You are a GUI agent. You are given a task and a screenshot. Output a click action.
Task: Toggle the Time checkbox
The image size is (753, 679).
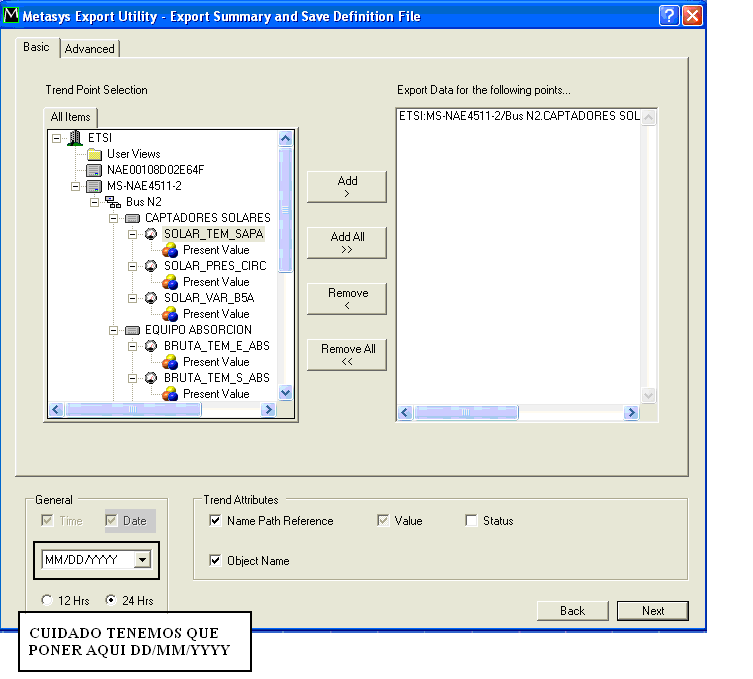(x=47, y=521)
